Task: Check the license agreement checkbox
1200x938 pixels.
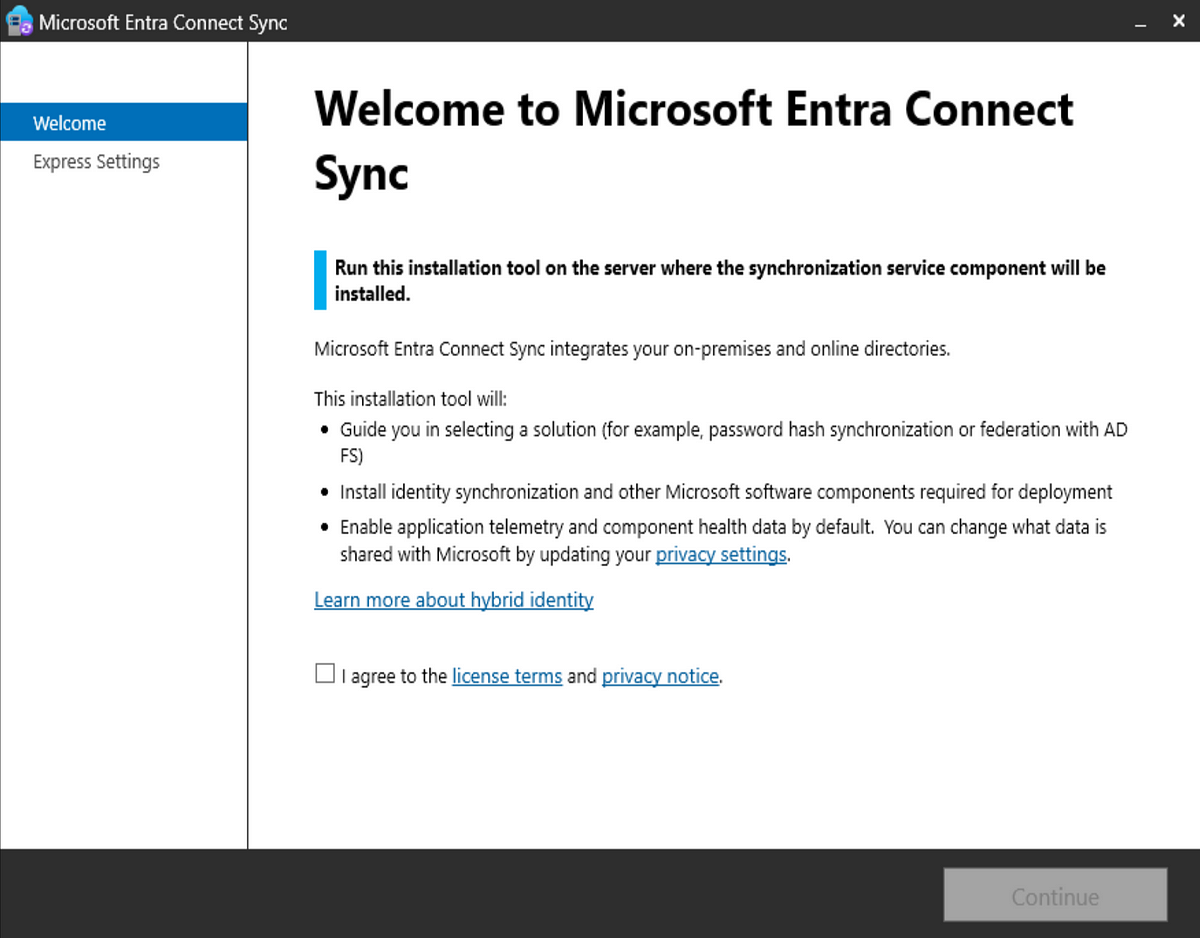Action: [x=324, y=673]
